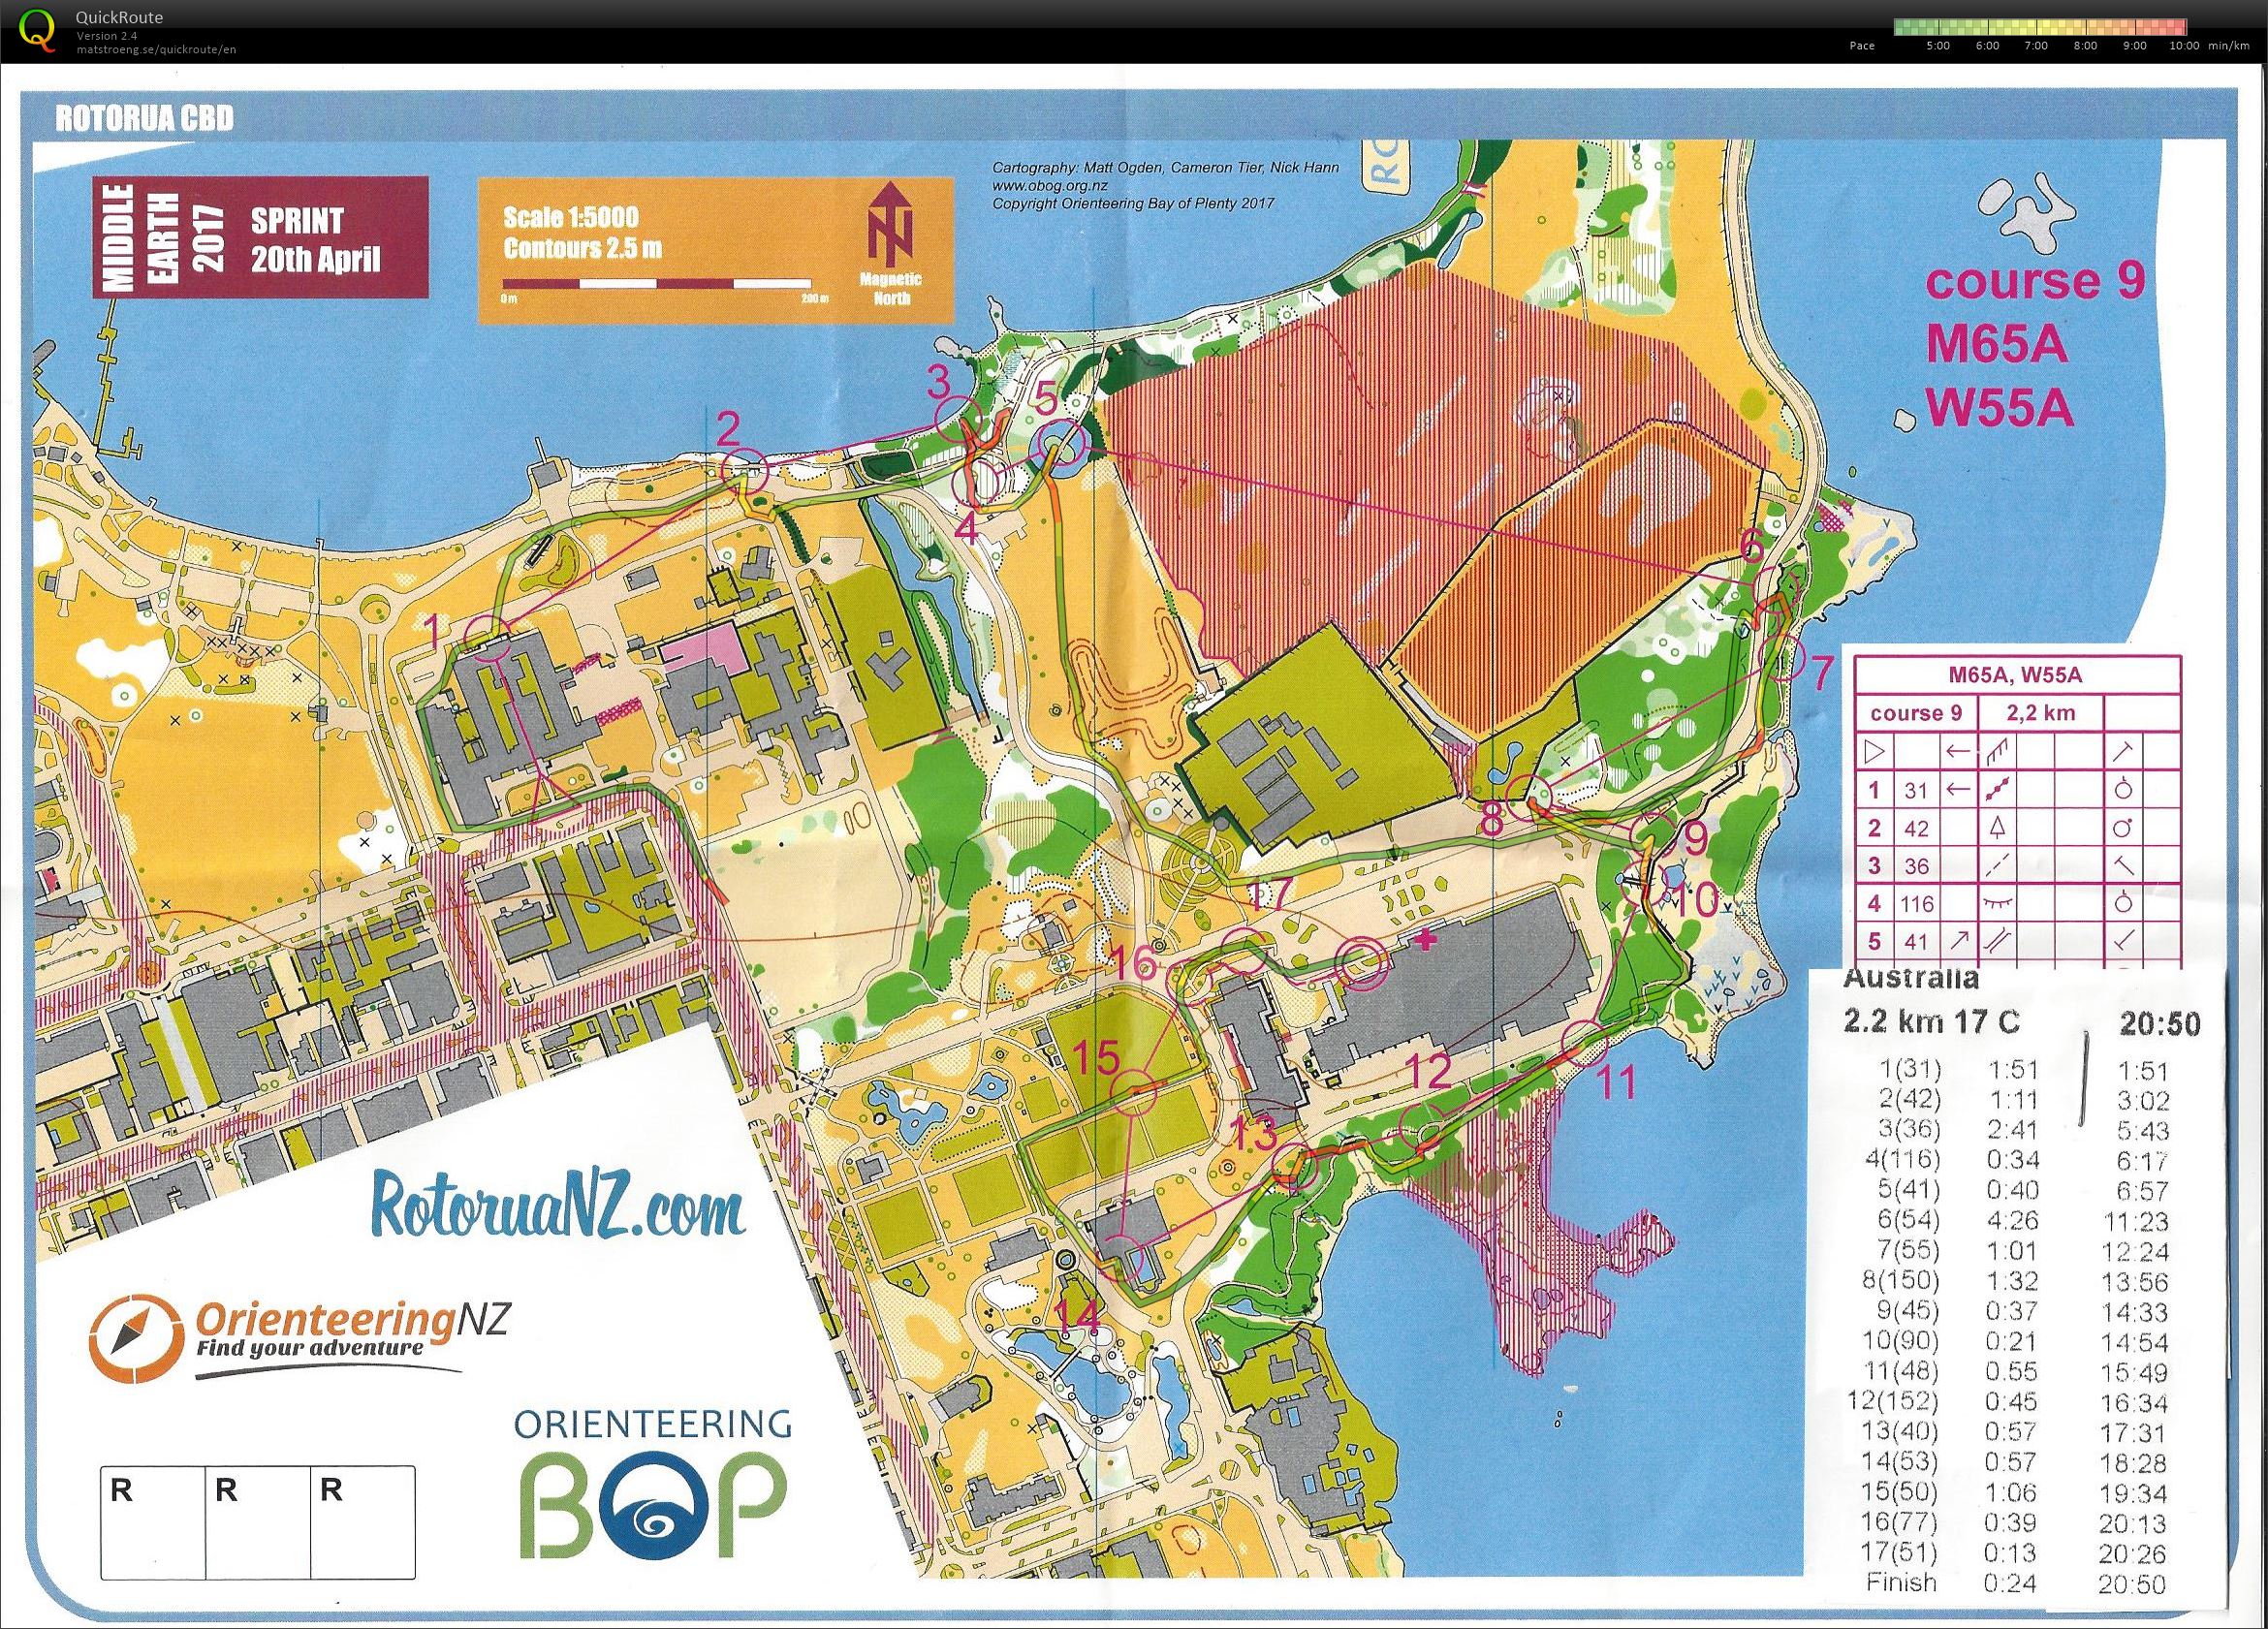Click control circle number 1 on map

[488, 638]
